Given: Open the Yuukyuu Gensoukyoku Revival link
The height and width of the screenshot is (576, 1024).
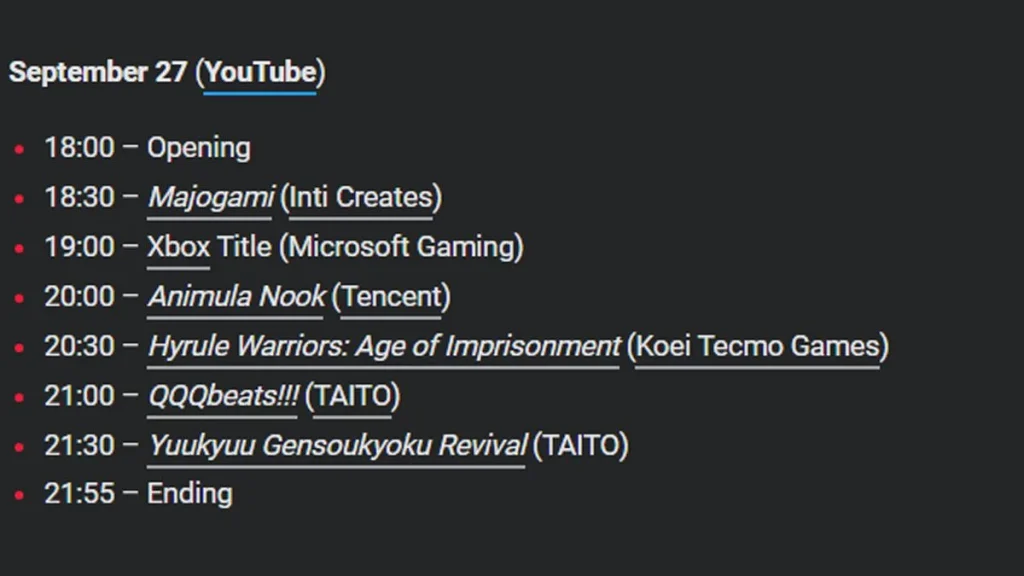Looking at the screenshot, I should point(337,445).
